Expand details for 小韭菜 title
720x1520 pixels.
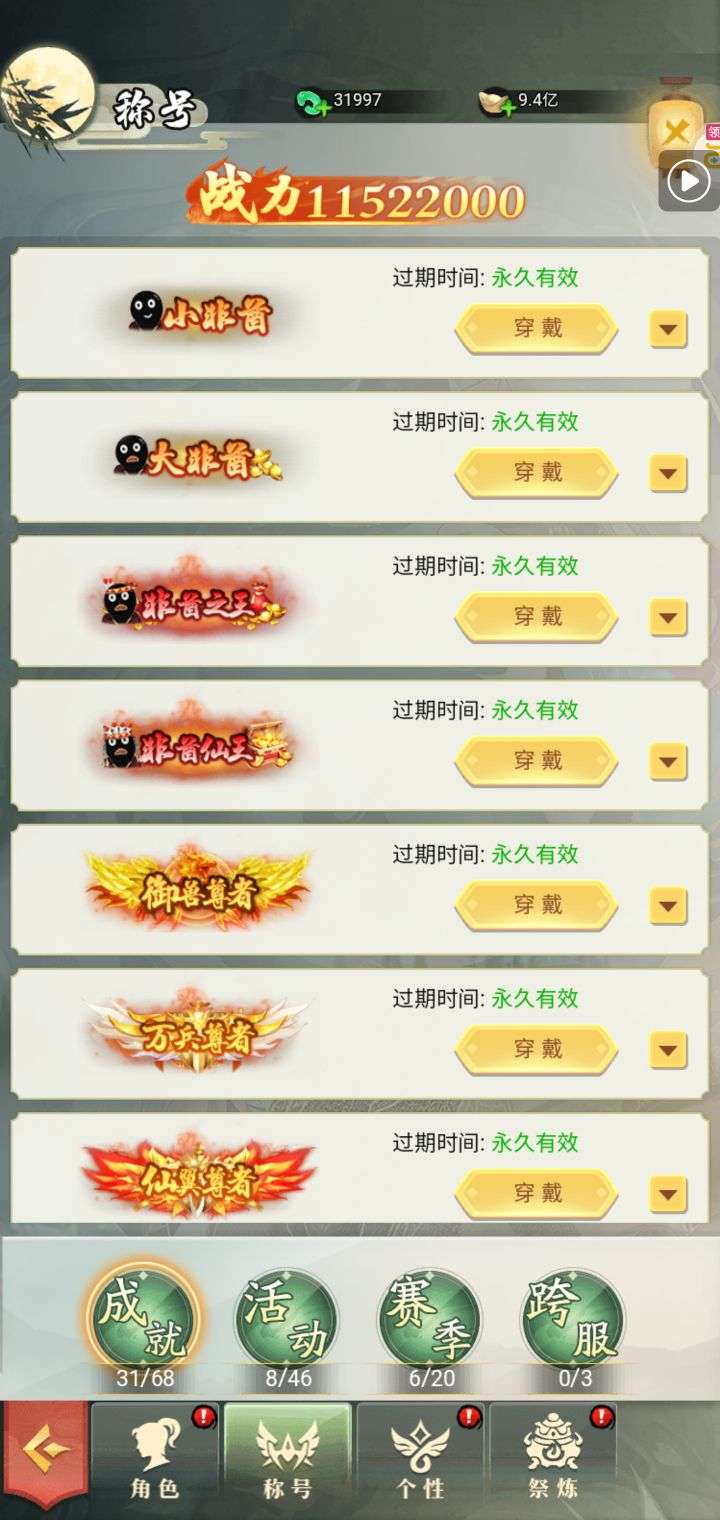[x=668, y=328]
